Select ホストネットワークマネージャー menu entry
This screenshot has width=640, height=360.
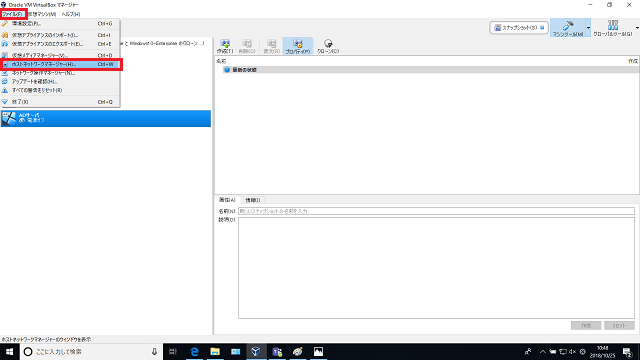tap(60, 64)
